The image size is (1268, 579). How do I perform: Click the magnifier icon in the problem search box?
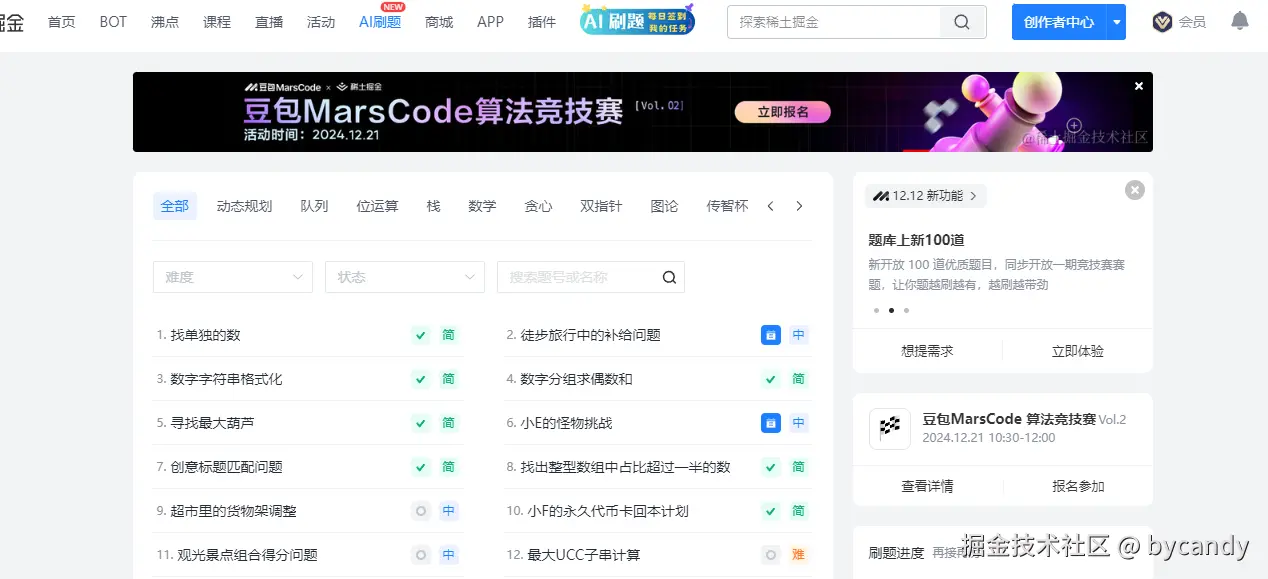pos(668,276)
